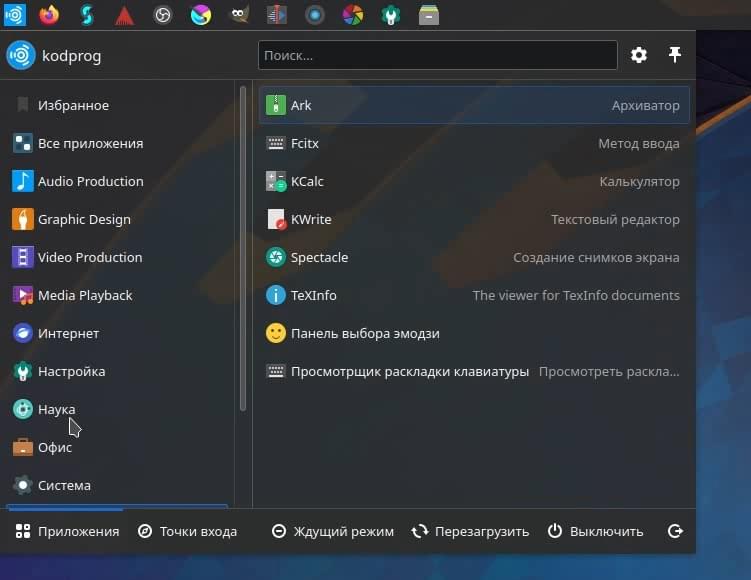The width and height of the screenshot is (751, 580).
Task: Open the blue circle app in panel
Action: point(315,15)
